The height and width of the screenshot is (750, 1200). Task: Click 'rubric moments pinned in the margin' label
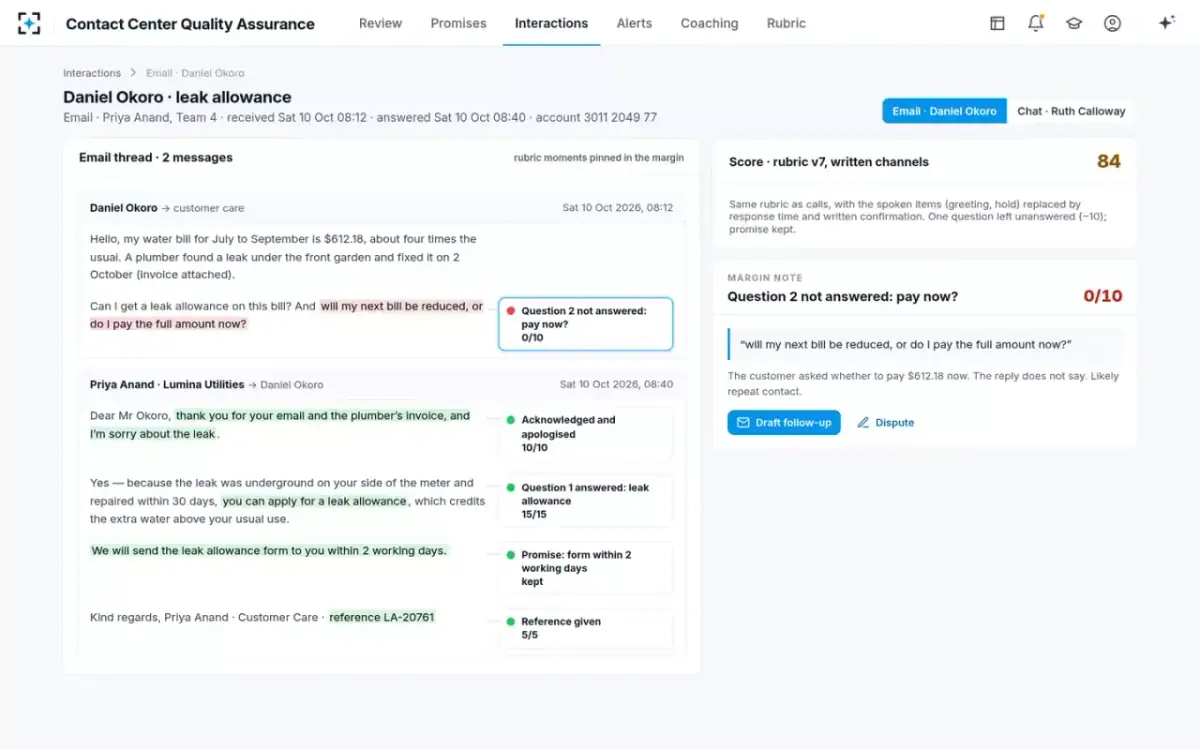click(599, 158)
